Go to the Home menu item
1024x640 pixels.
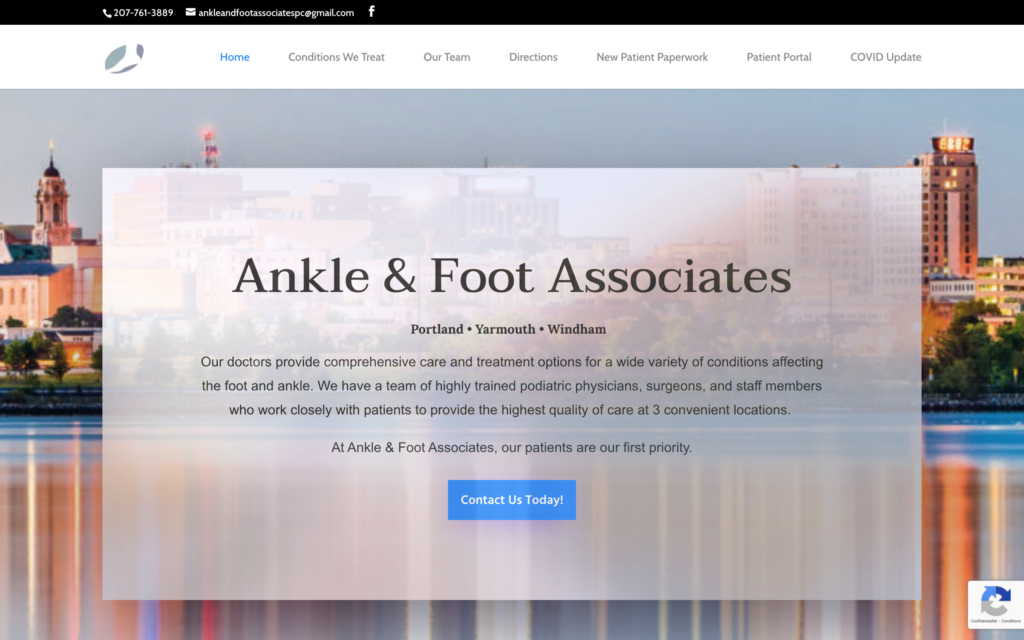coord(234,57)
